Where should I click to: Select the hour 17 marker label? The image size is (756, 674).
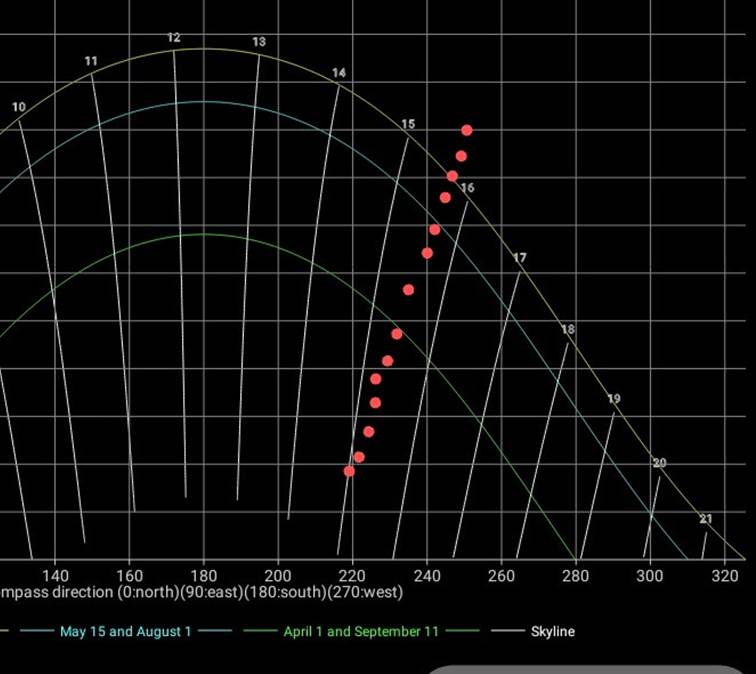click(520, 258)
